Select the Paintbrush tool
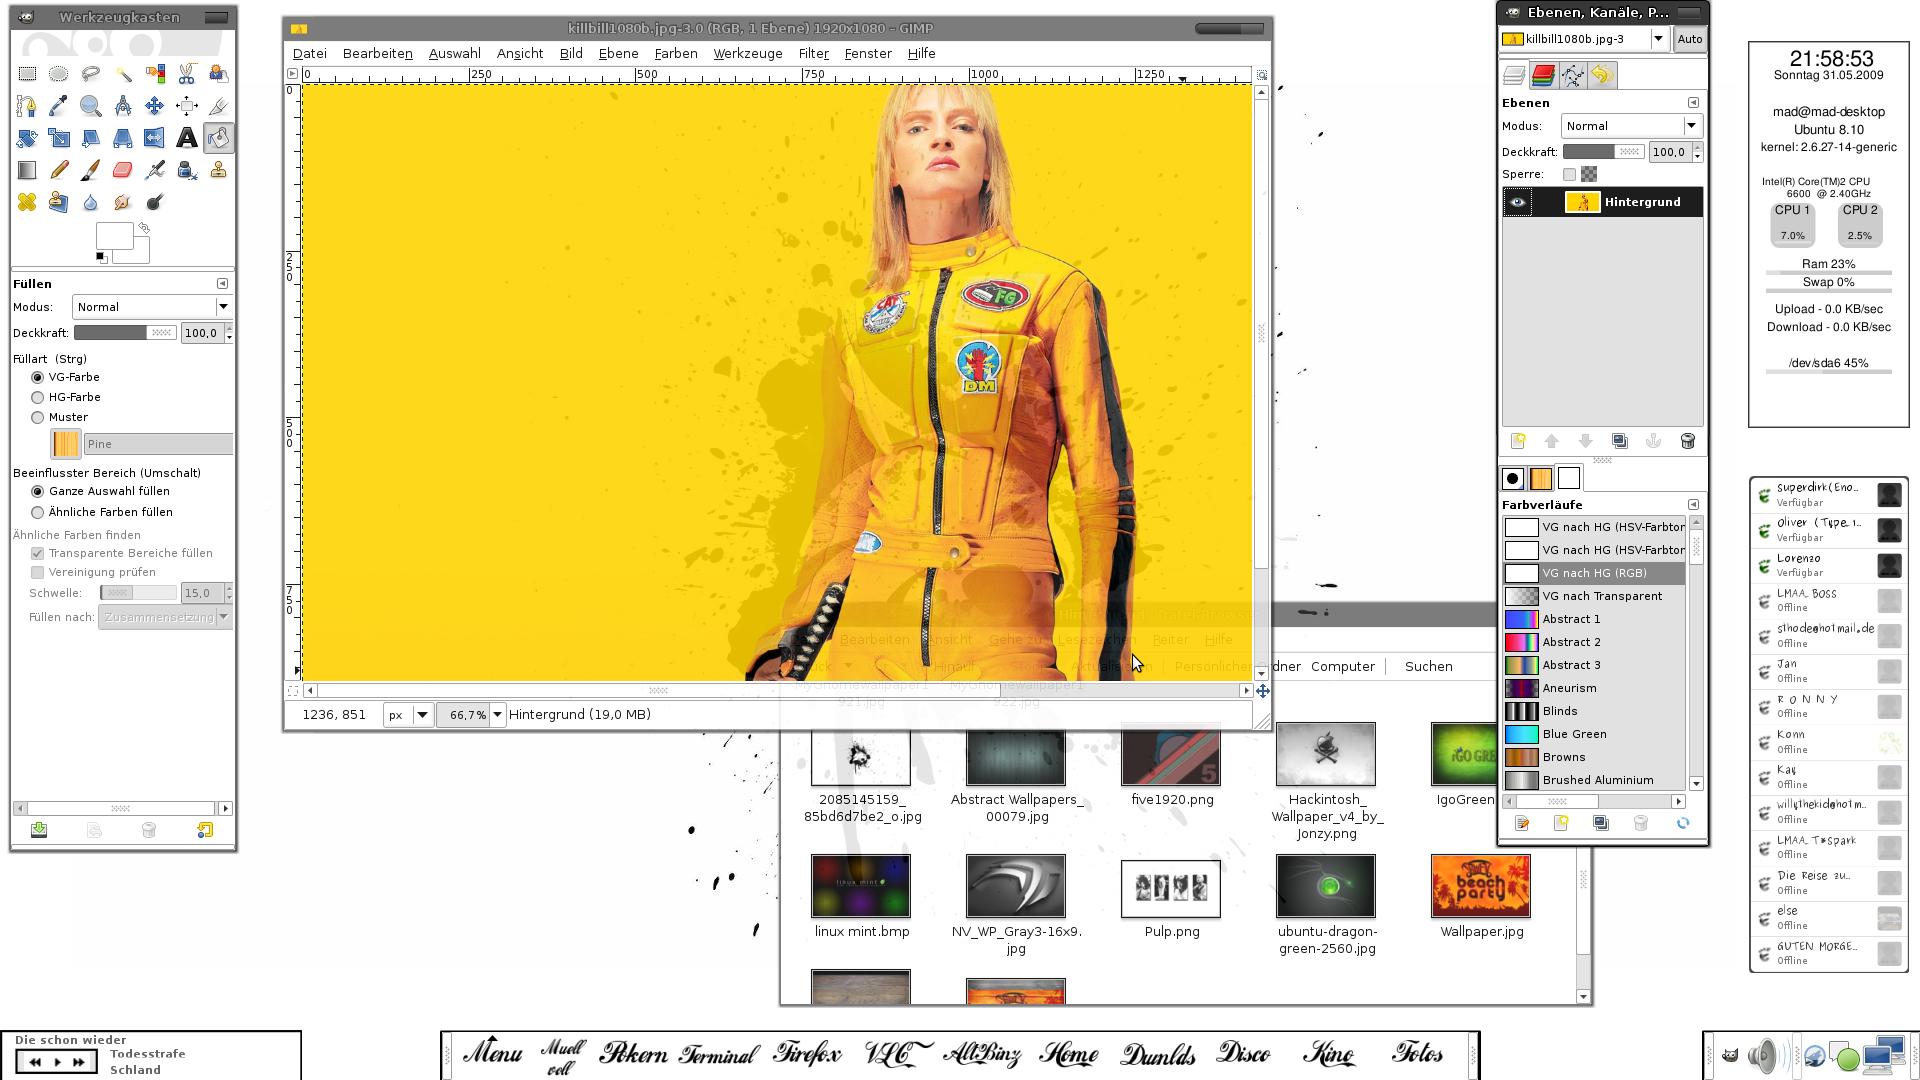This screenshot has height=1080, width=1920. pos(91,170)
